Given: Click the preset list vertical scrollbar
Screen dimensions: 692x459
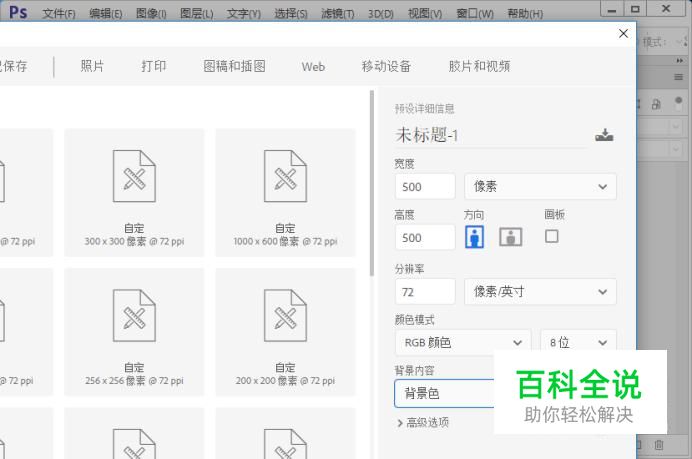Looking at the screenshot, I should [372, 183].
